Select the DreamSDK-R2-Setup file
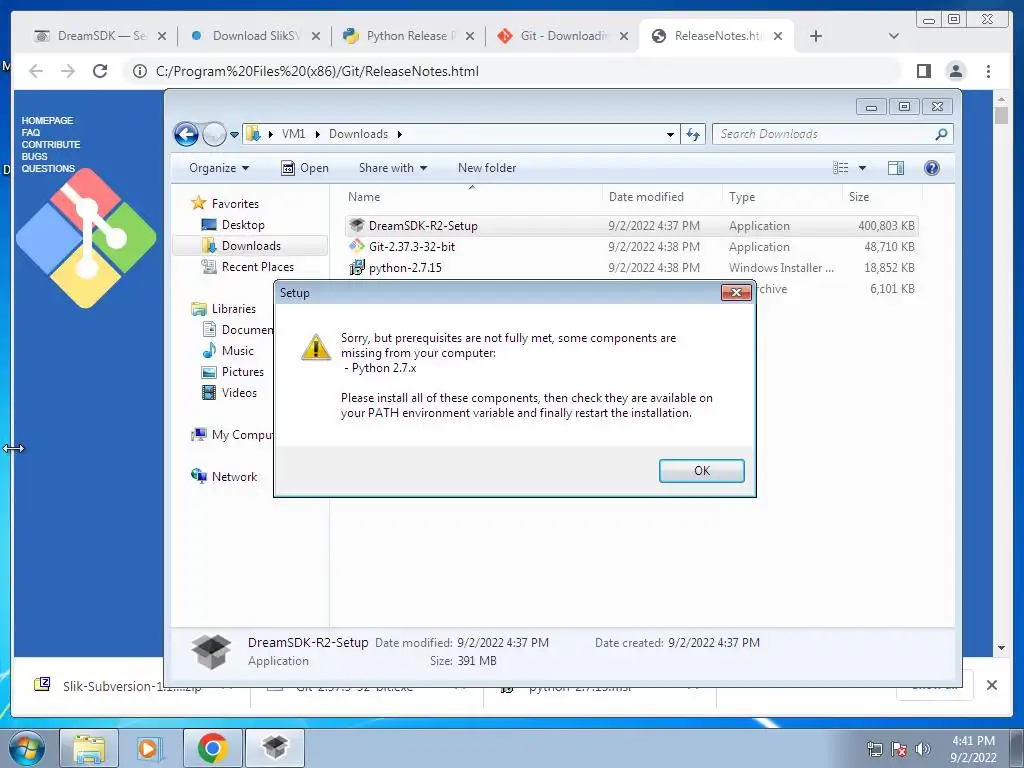Screen dimensions: 1024x768 (x=632, y=225)
